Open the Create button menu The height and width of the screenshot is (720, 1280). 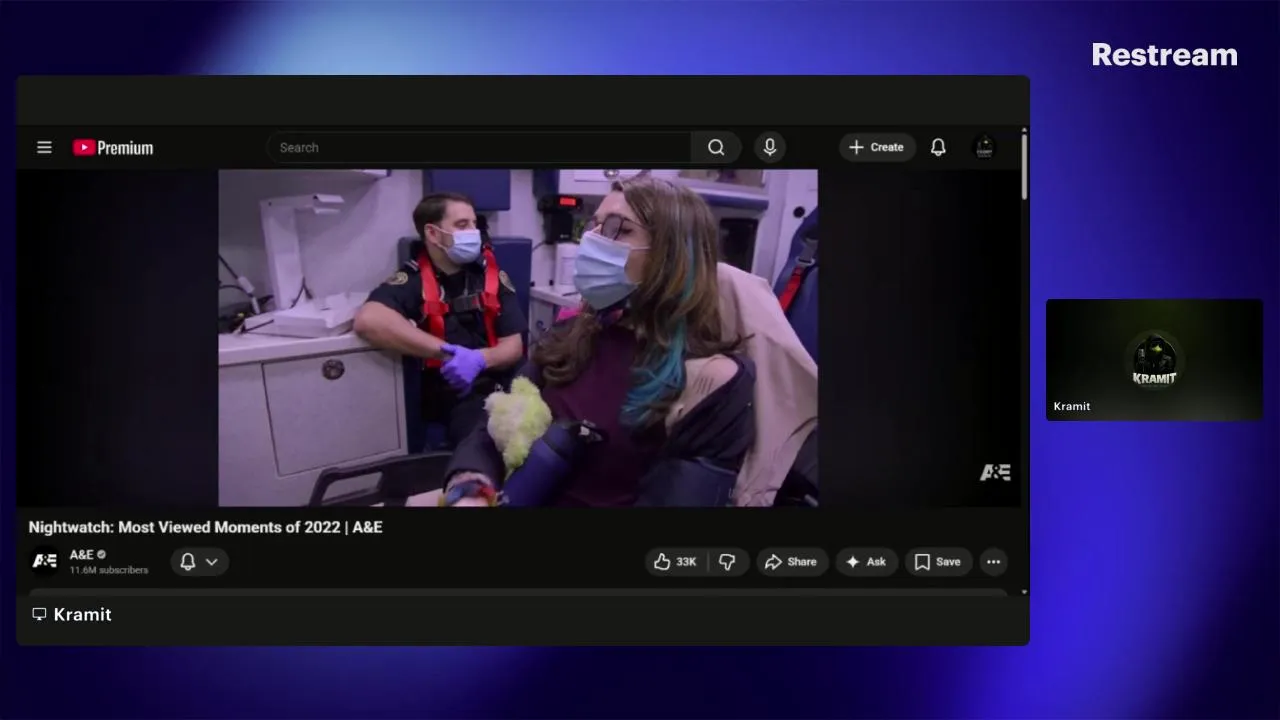pyautogui.click(x=877, y=147)
